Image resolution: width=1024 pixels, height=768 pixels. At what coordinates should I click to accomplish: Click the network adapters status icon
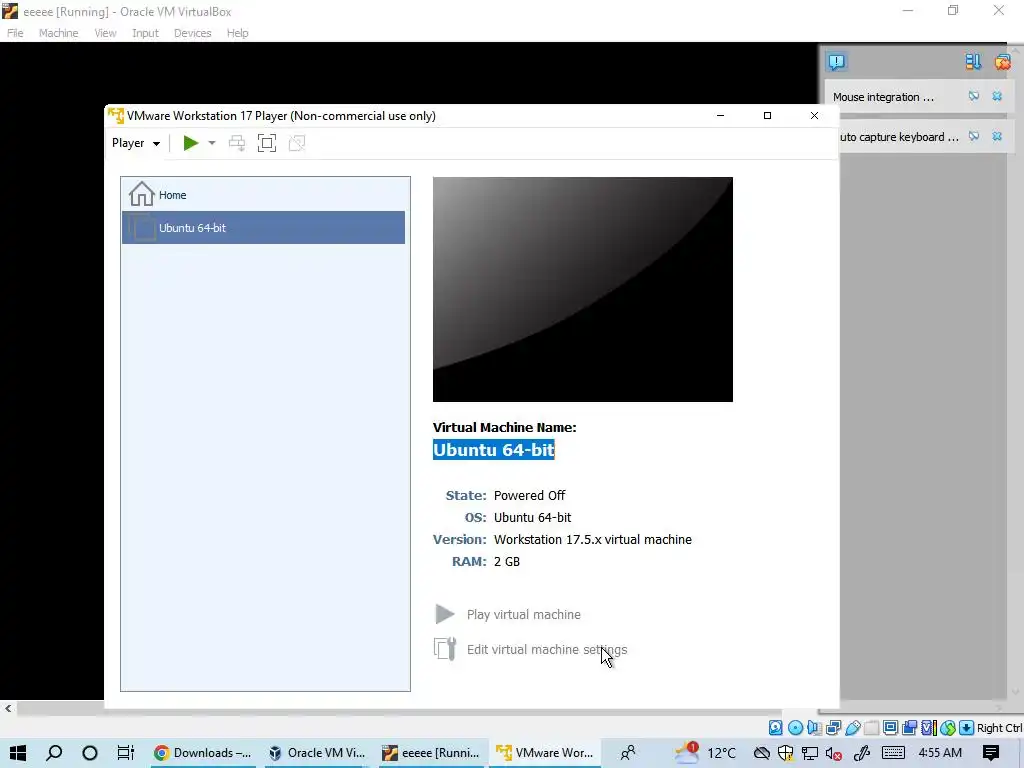[x=833, y=728]
